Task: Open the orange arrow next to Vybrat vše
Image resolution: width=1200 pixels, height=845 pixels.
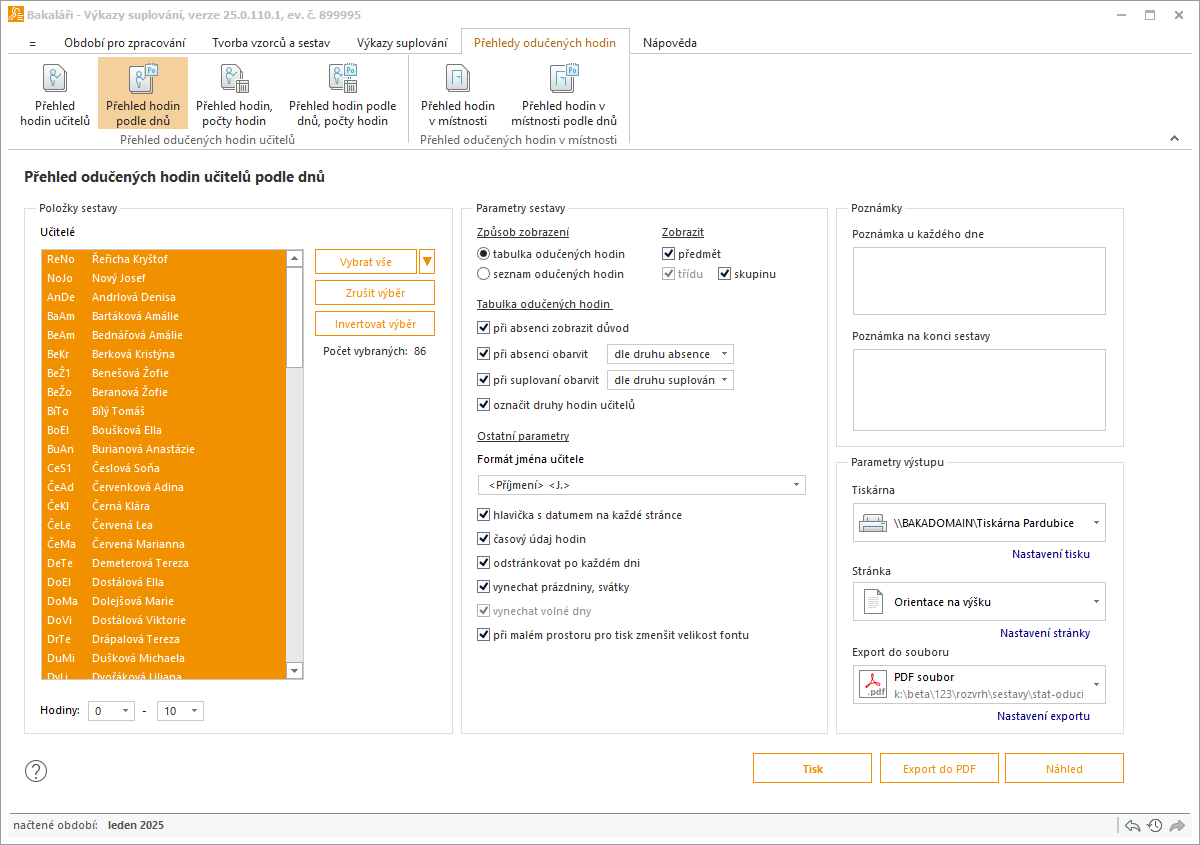Action: 427,262
